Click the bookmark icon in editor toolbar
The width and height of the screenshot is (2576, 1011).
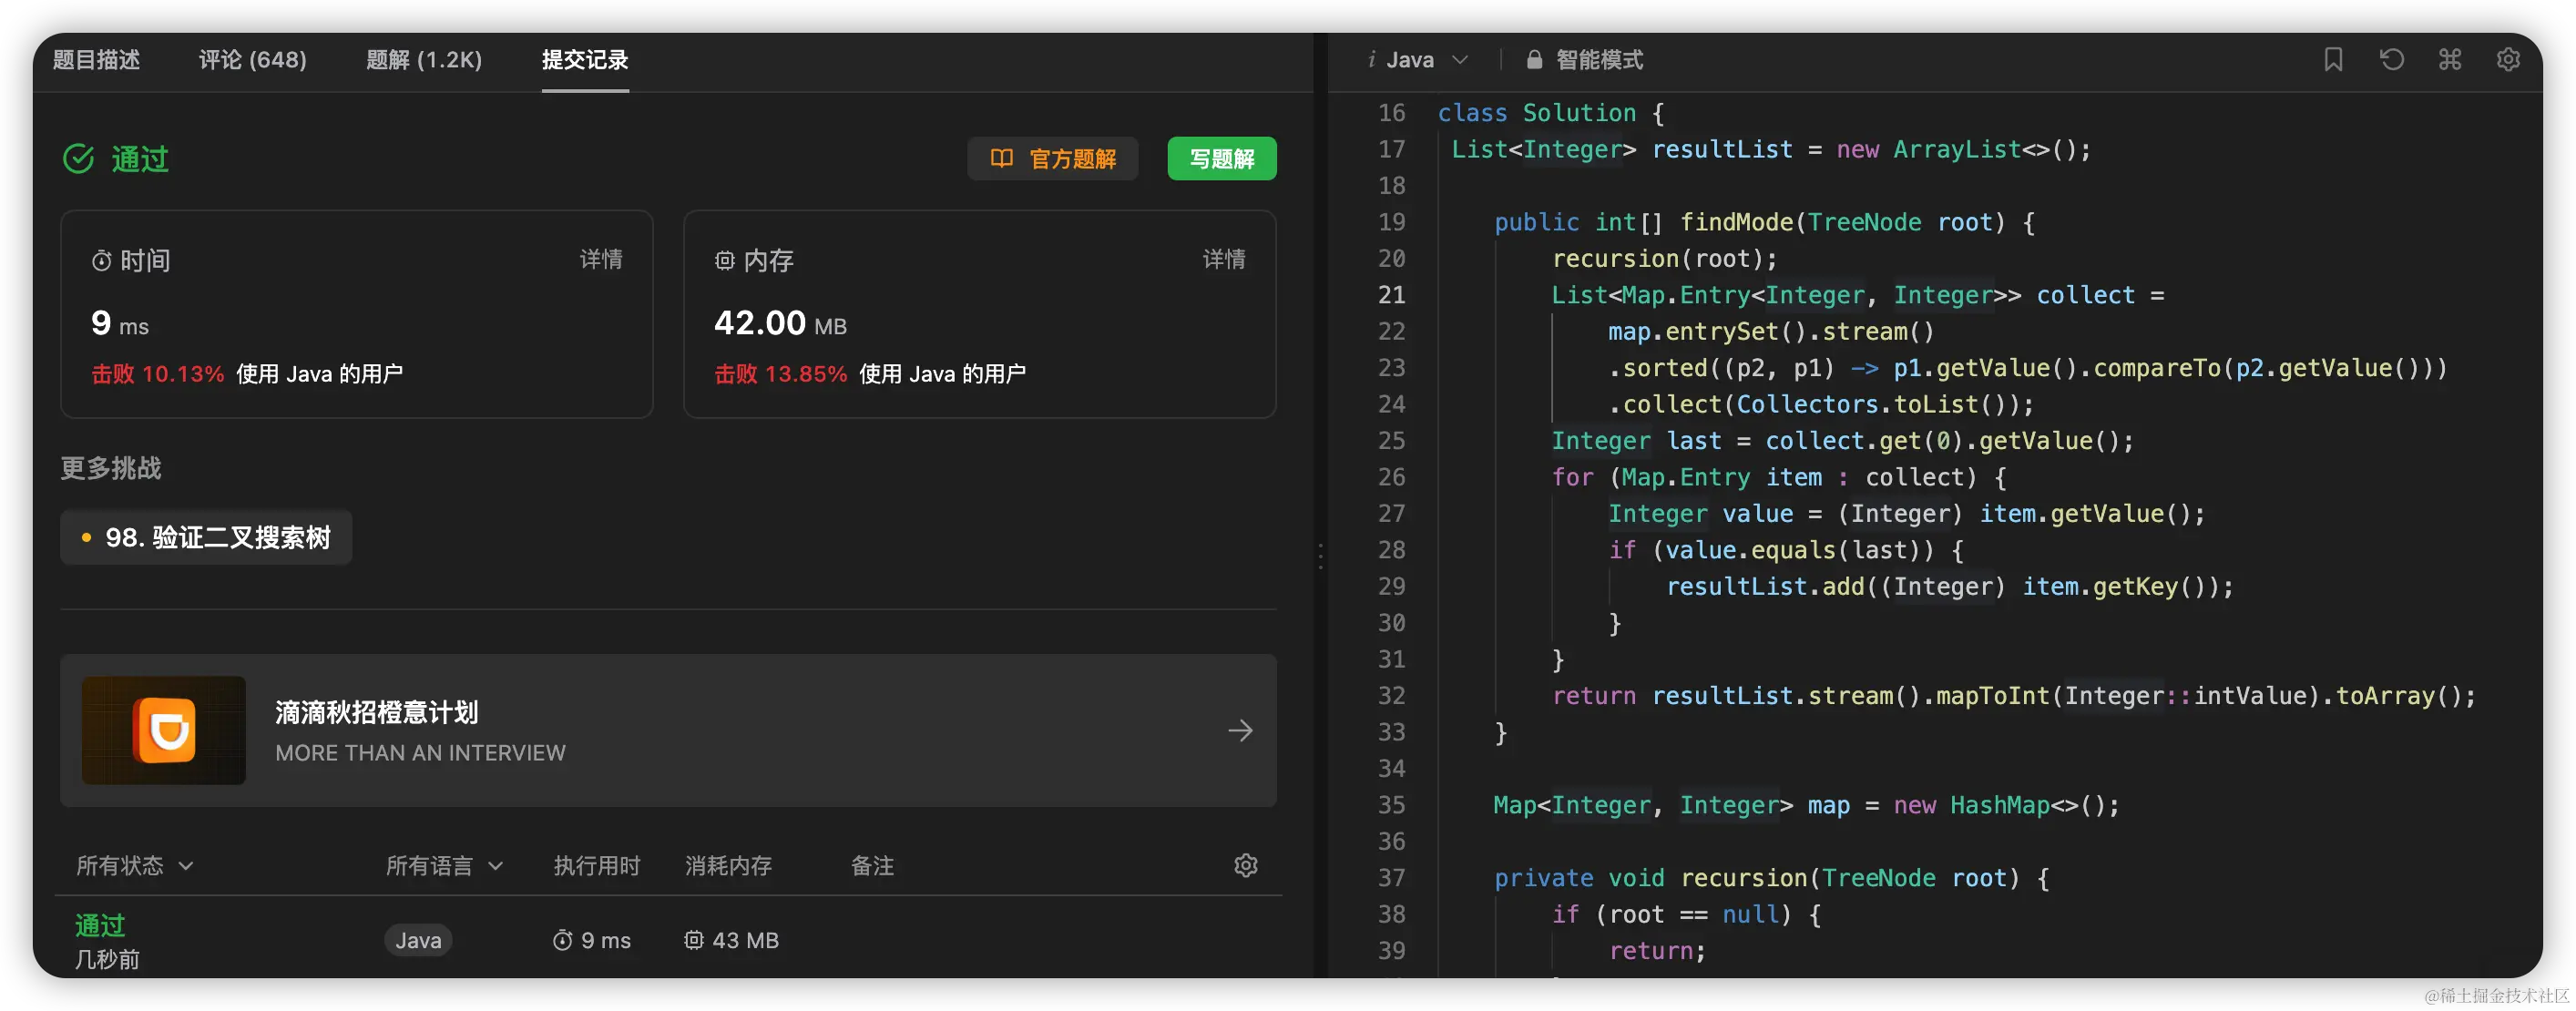coord(2333,60)
